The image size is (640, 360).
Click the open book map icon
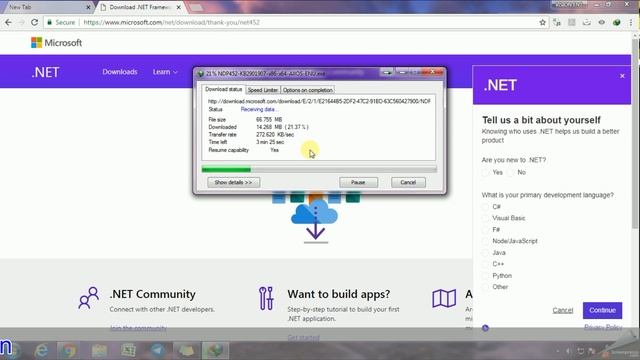coord(444,298)
